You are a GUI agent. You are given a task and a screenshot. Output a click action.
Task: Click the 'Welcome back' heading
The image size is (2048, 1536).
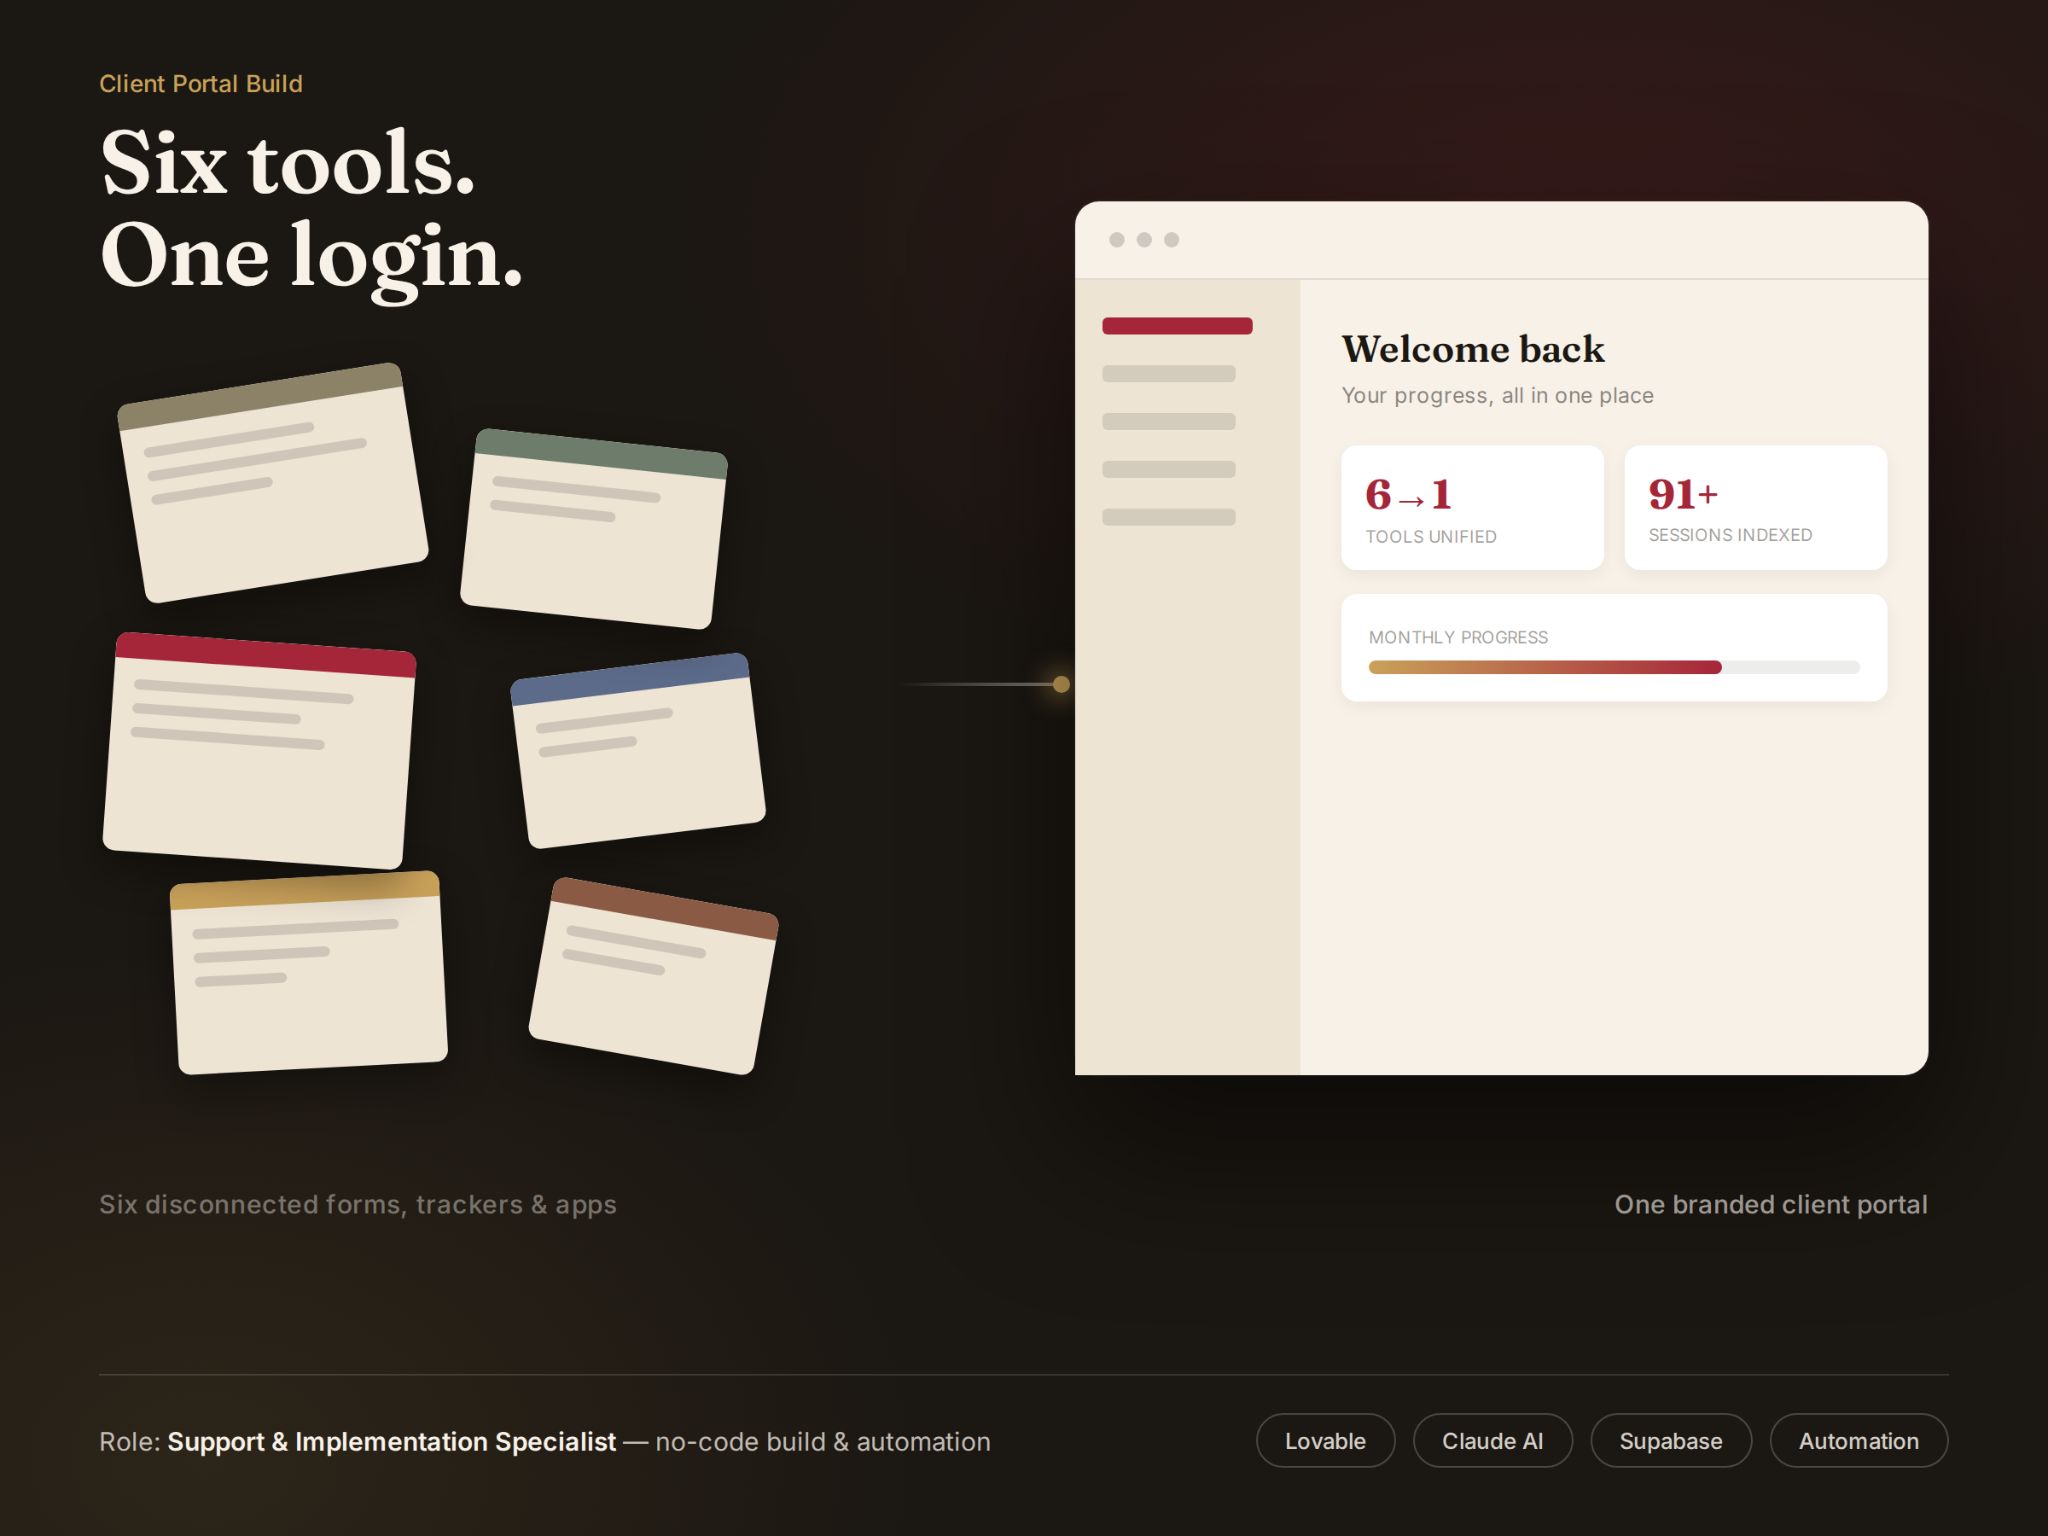pos(1473,349)
